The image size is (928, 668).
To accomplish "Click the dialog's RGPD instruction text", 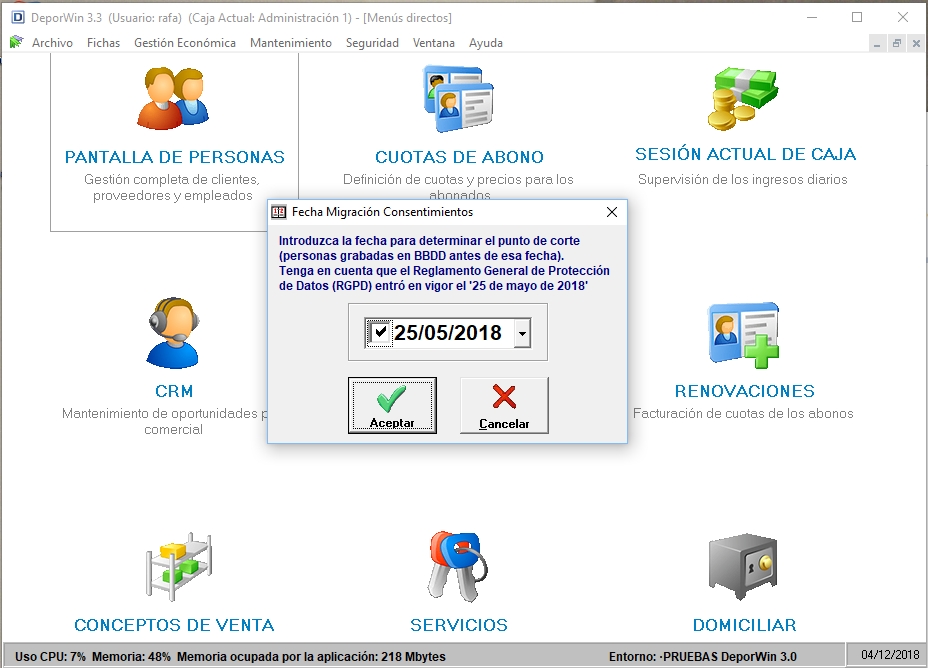I will coord(444,263).
